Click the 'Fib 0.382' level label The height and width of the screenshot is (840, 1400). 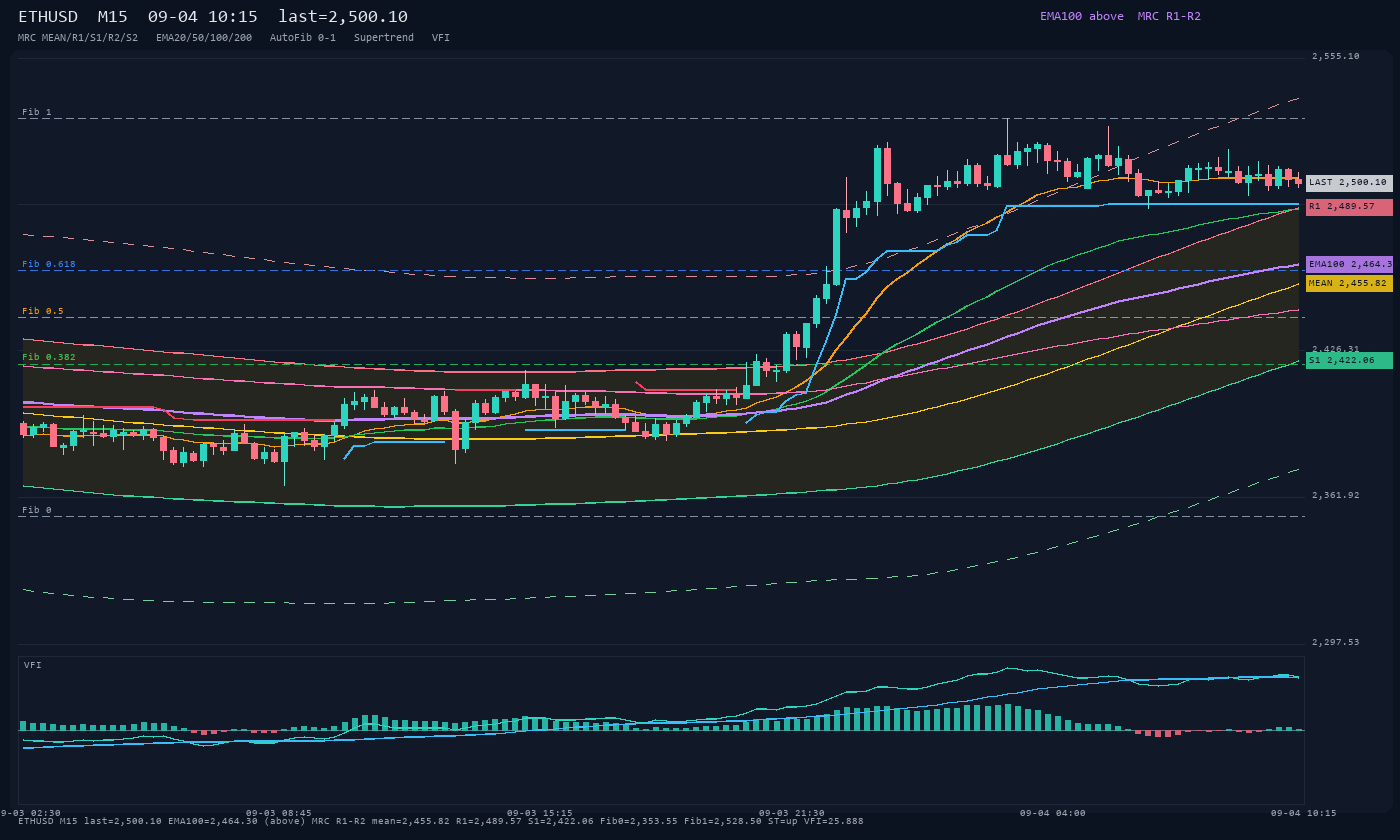[49, 357]
